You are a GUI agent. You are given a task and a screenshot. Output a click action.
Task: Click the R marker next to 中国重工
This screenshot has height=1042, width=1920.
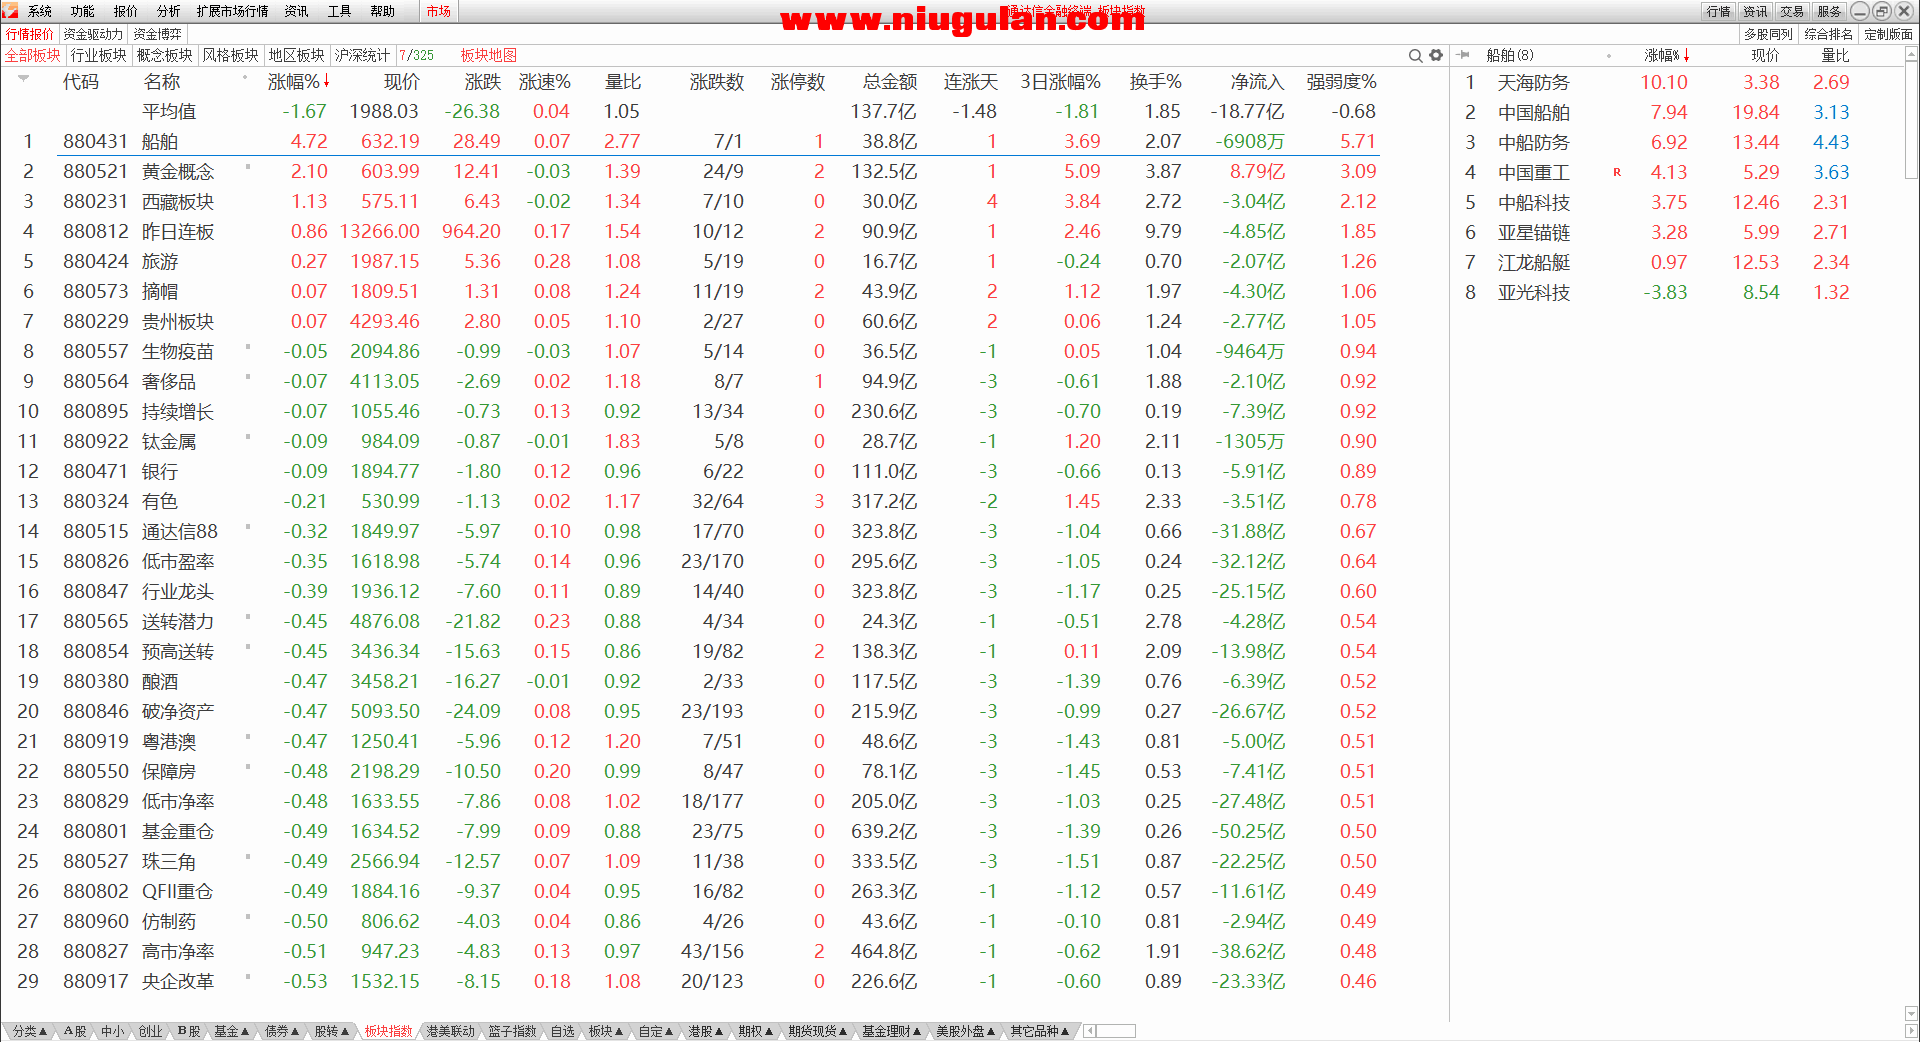(1617, 172)
